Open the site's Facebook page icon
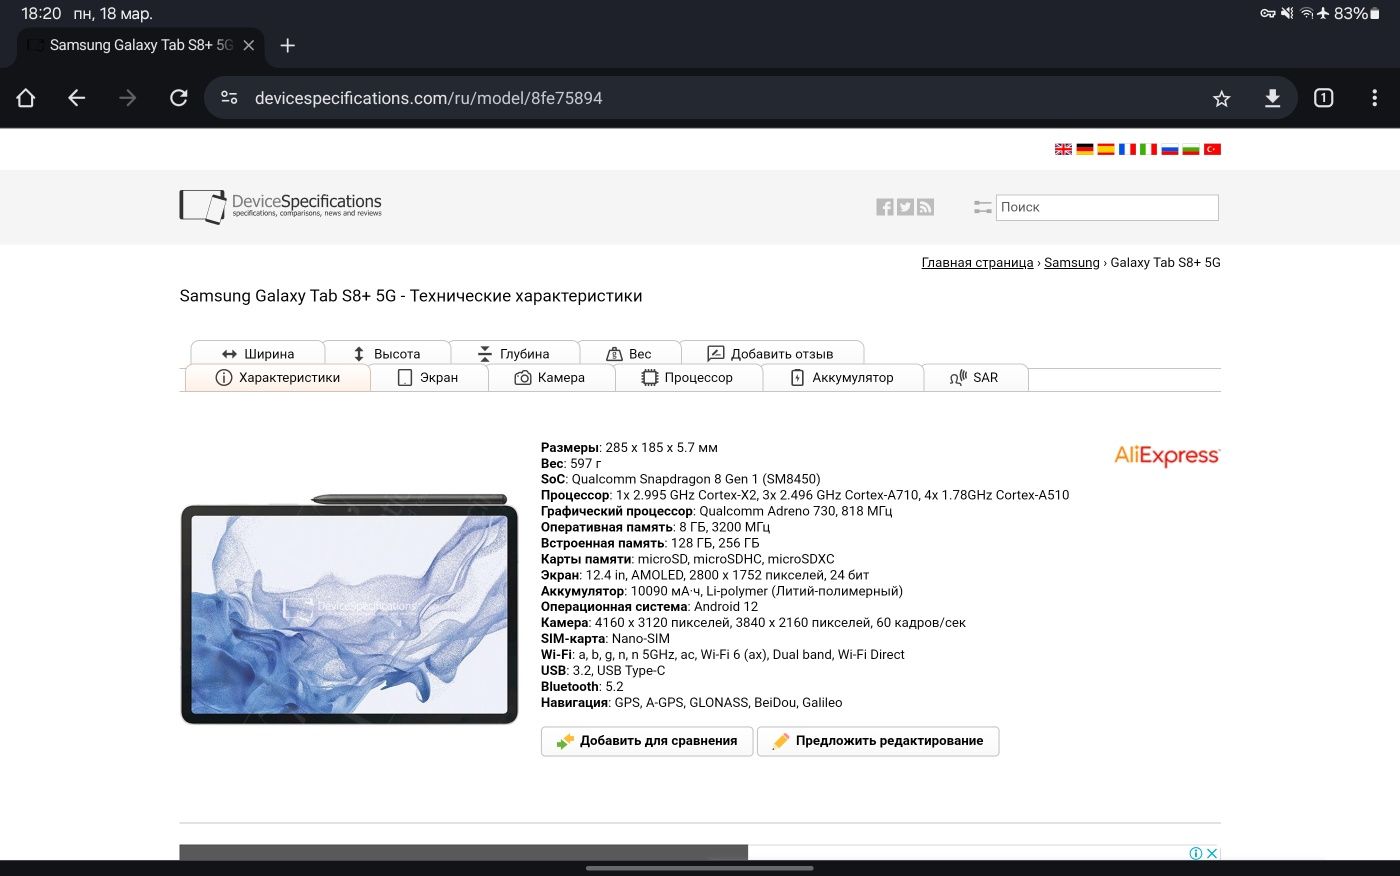The width and height of the screenshot is (1400, 876). click(x=885, y=207)
